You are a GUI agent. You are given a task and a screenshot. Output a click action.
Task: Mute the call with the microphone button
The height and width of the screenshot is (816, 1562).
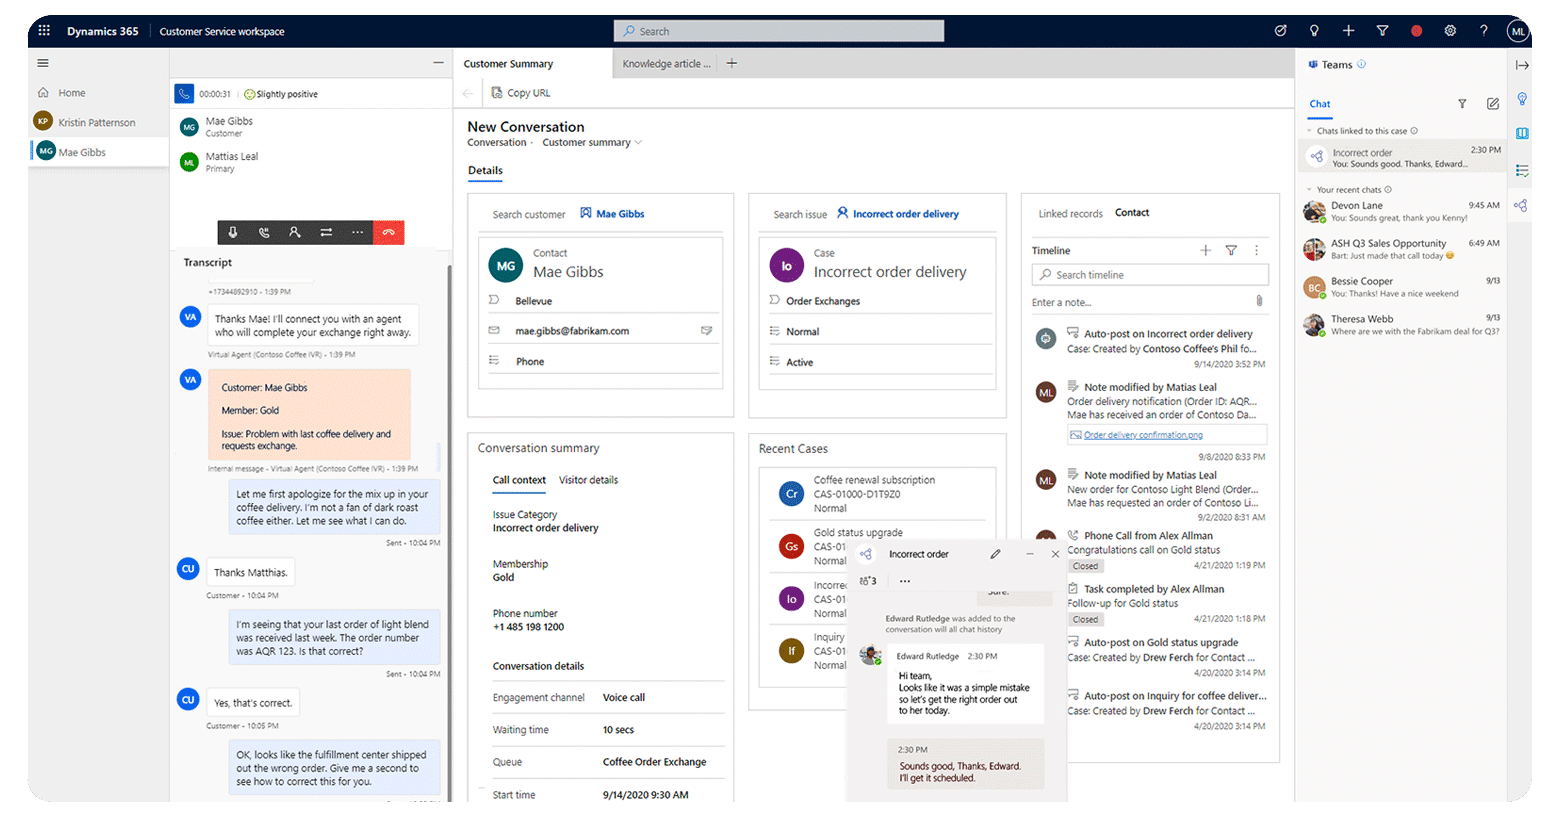[x=233, y=232]
